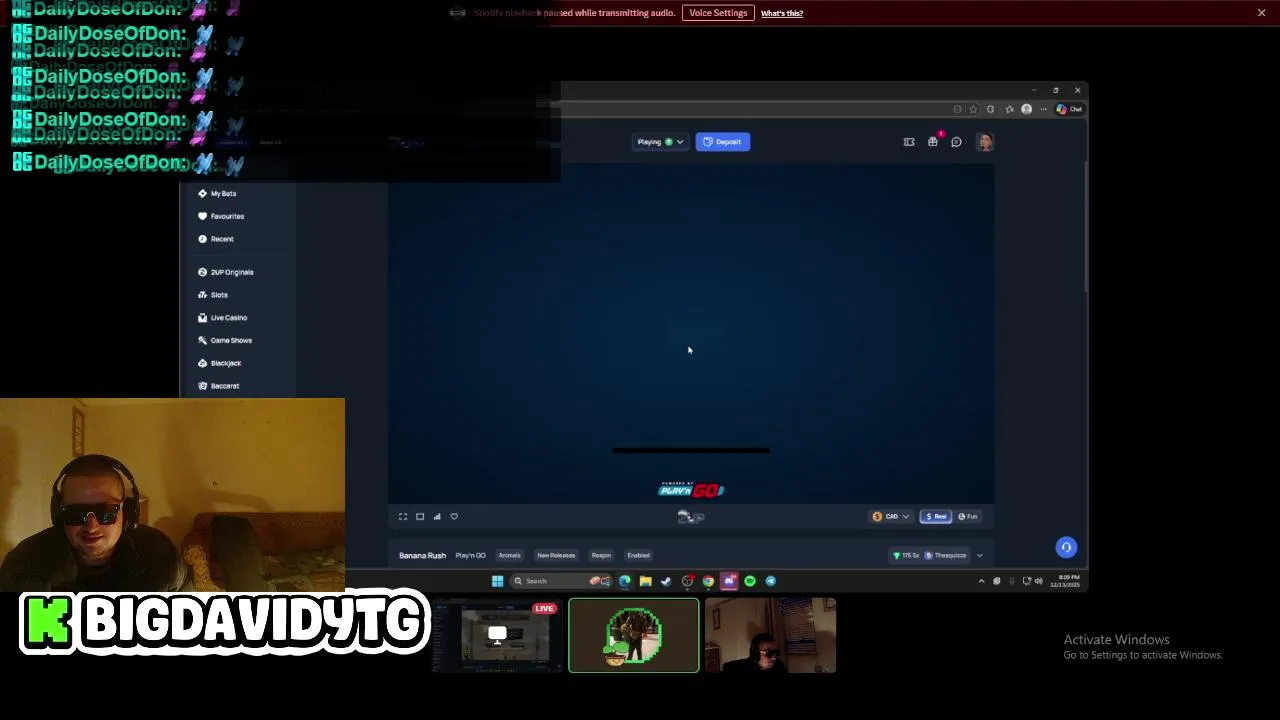
Task: Select the rightmost webcam thumbnail
Action: click(x=770, y=635)
